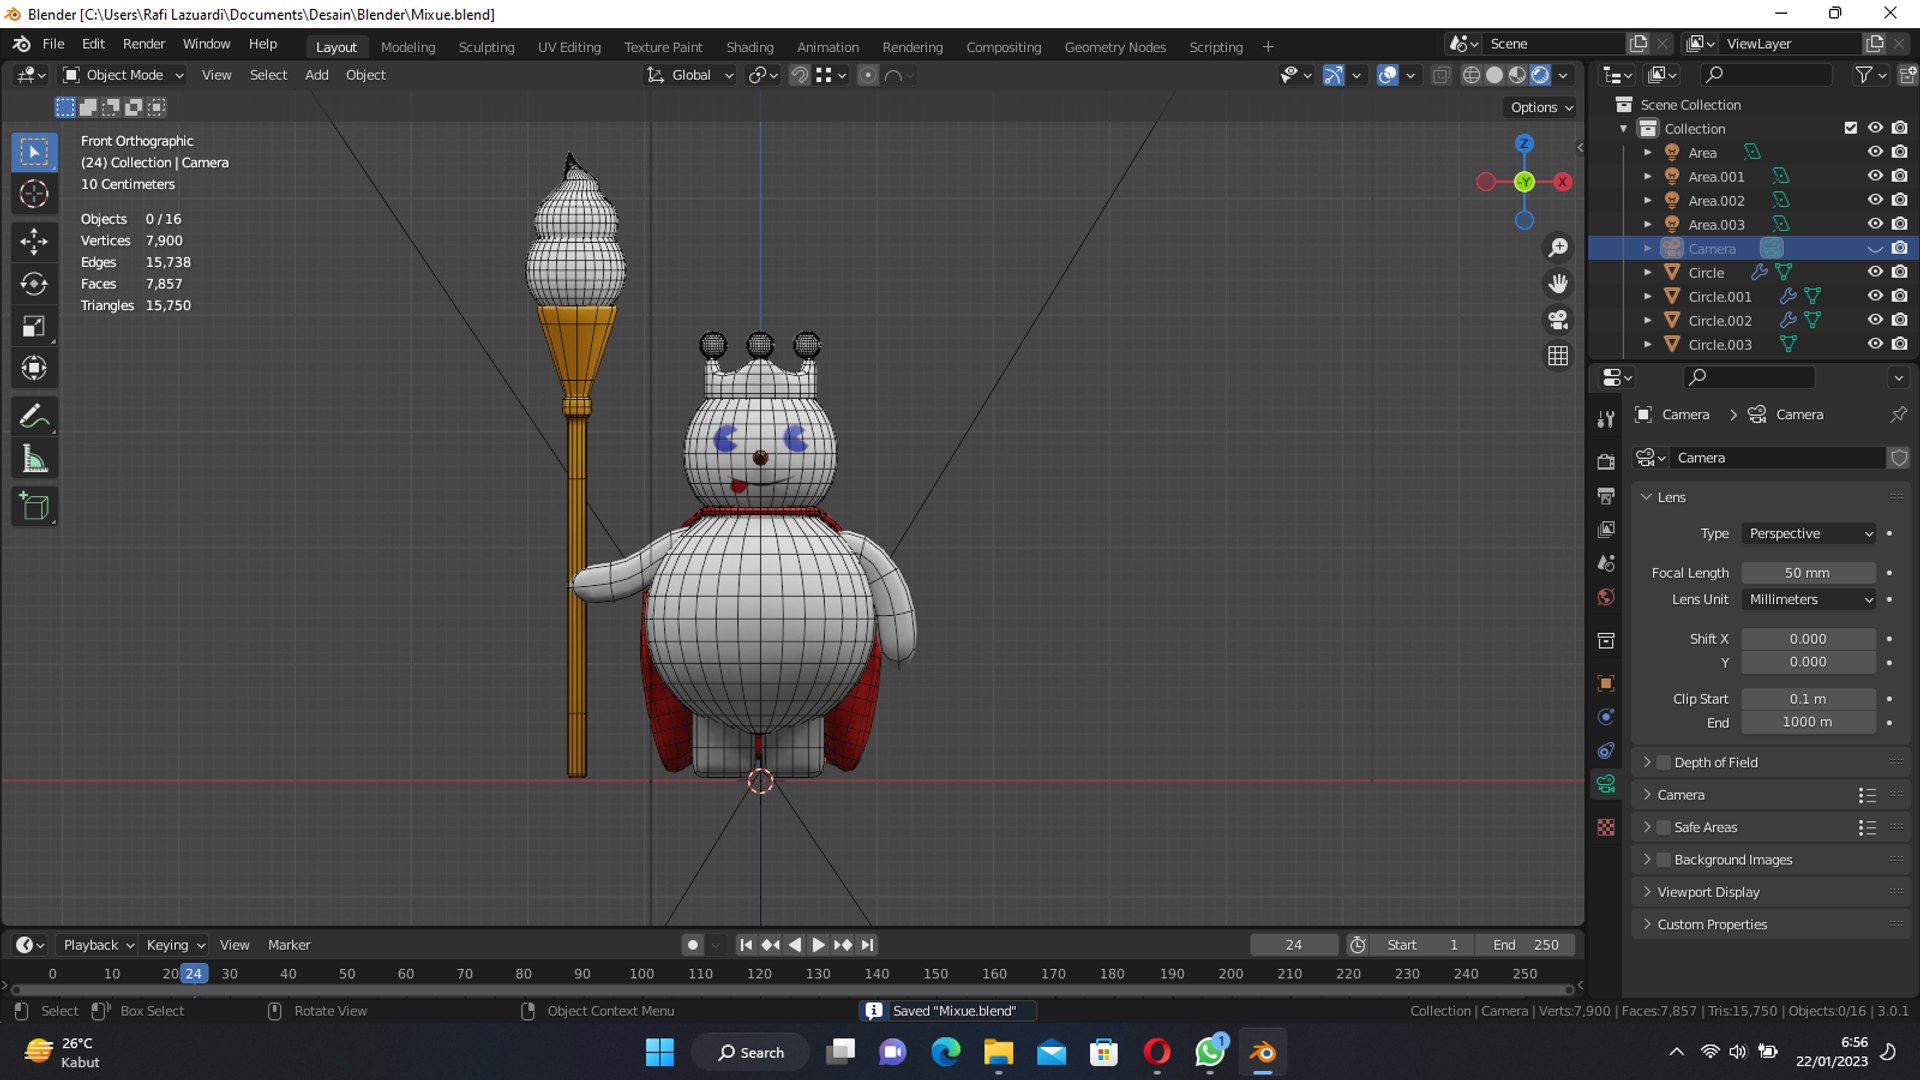Select the Cursor tool in toolbar
The height and width of the screenshot is (1080, 1920).
click(34, 194)
